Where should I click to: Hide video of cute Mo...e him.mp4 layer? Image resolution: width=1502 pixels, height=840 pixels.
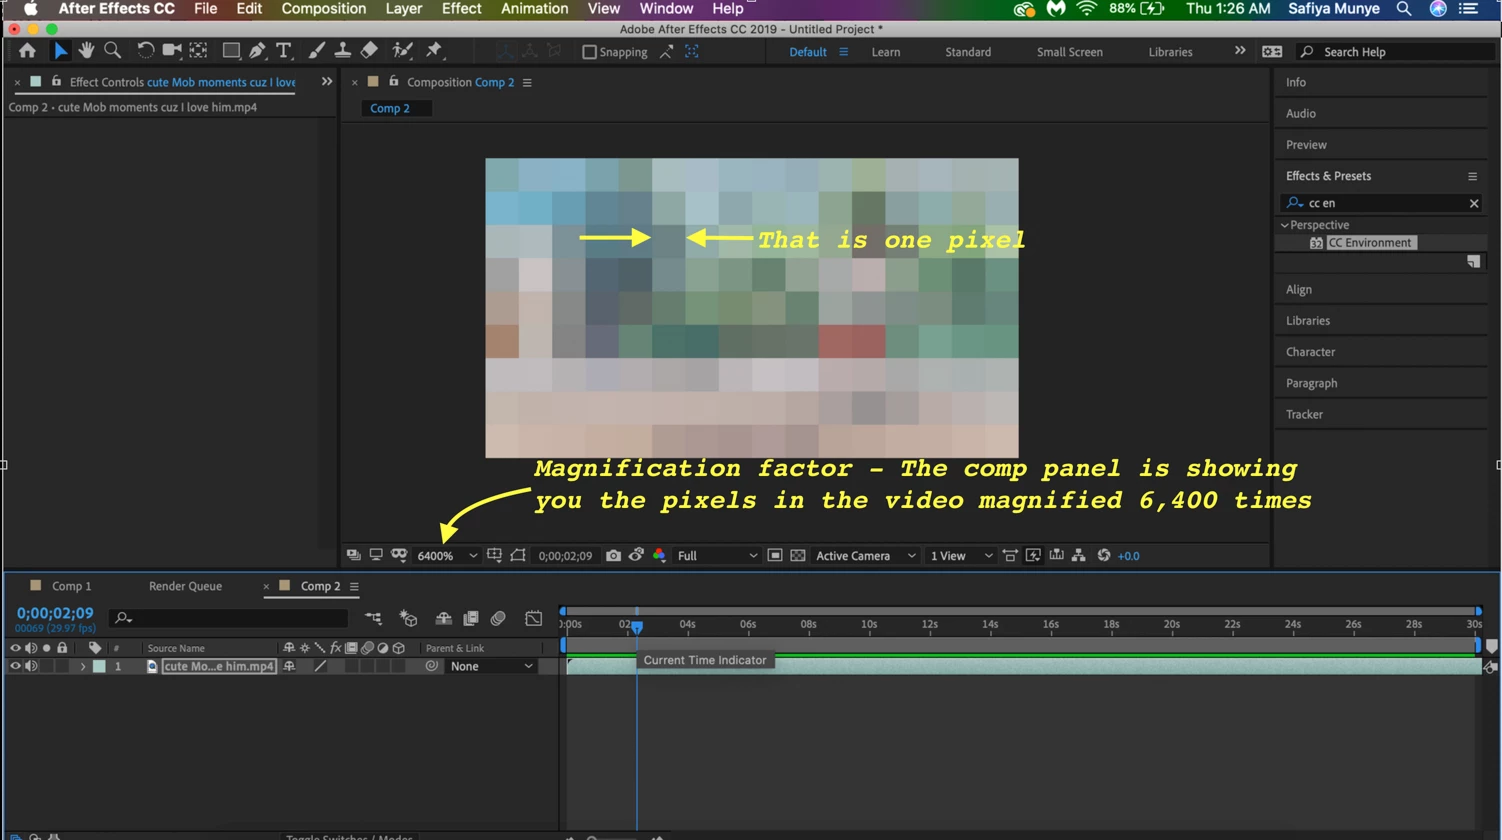(15, 666)
